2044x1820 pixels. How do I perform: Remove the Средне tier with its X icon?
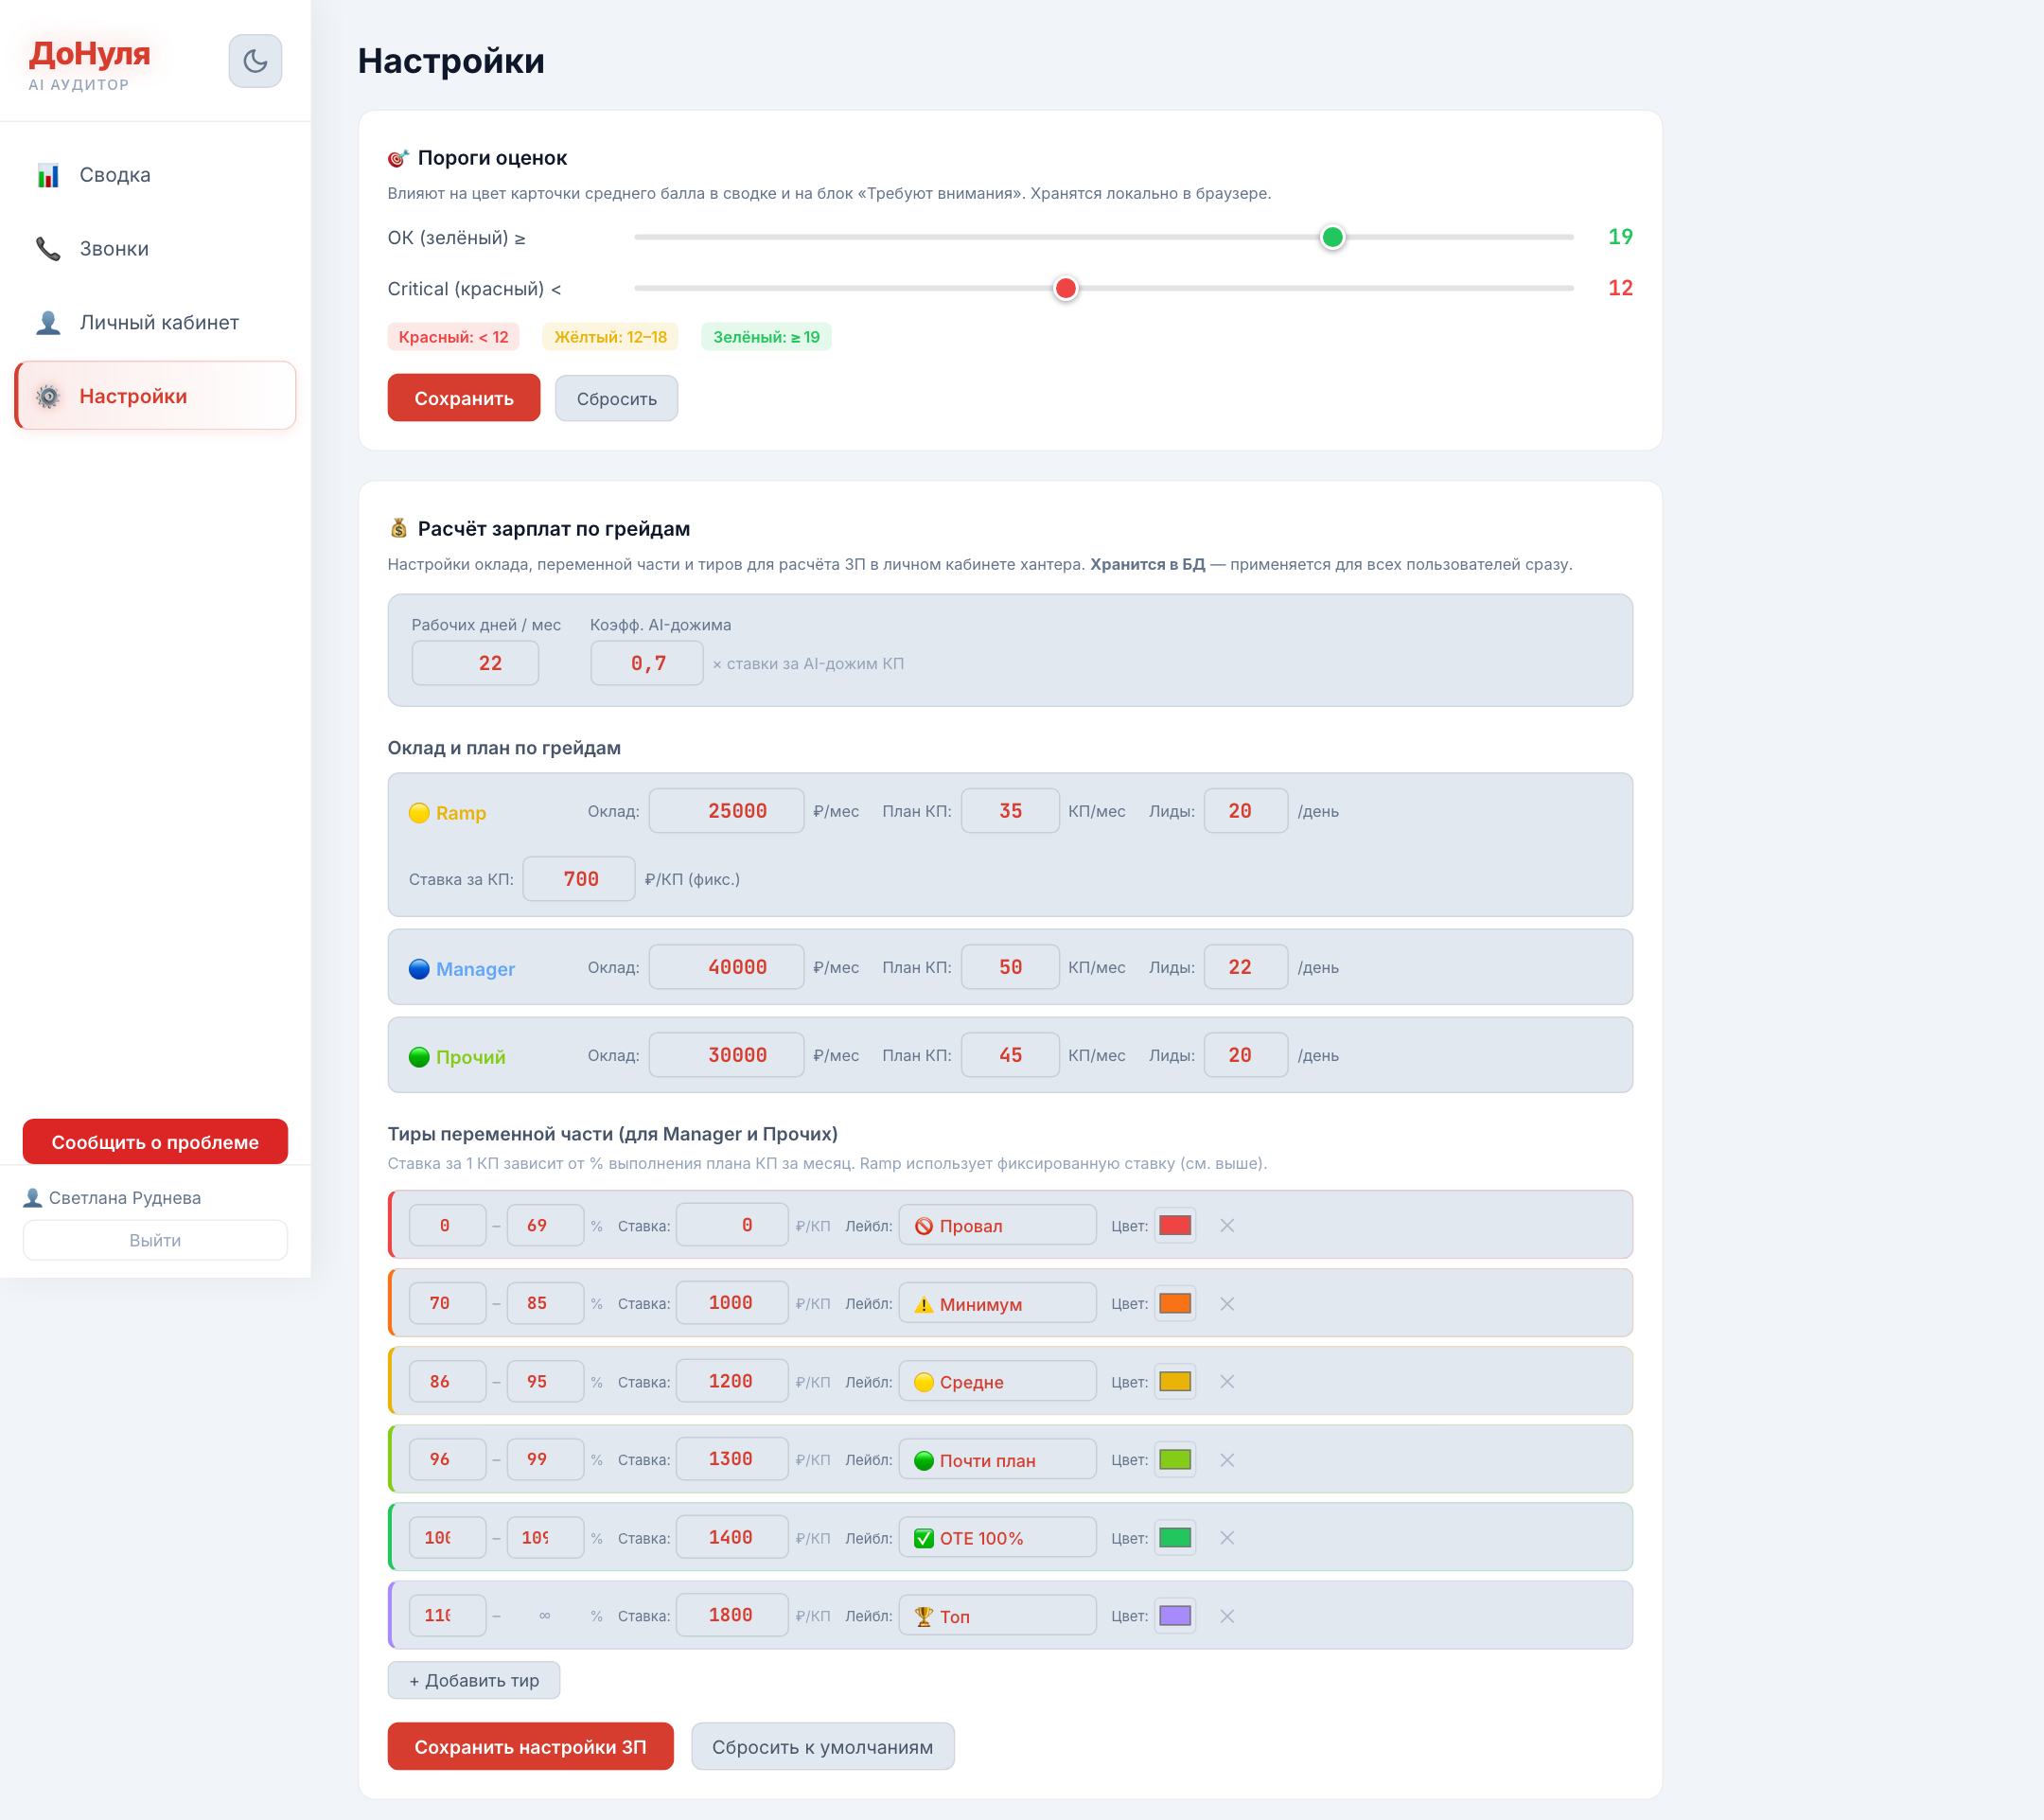(1227, 1382)
